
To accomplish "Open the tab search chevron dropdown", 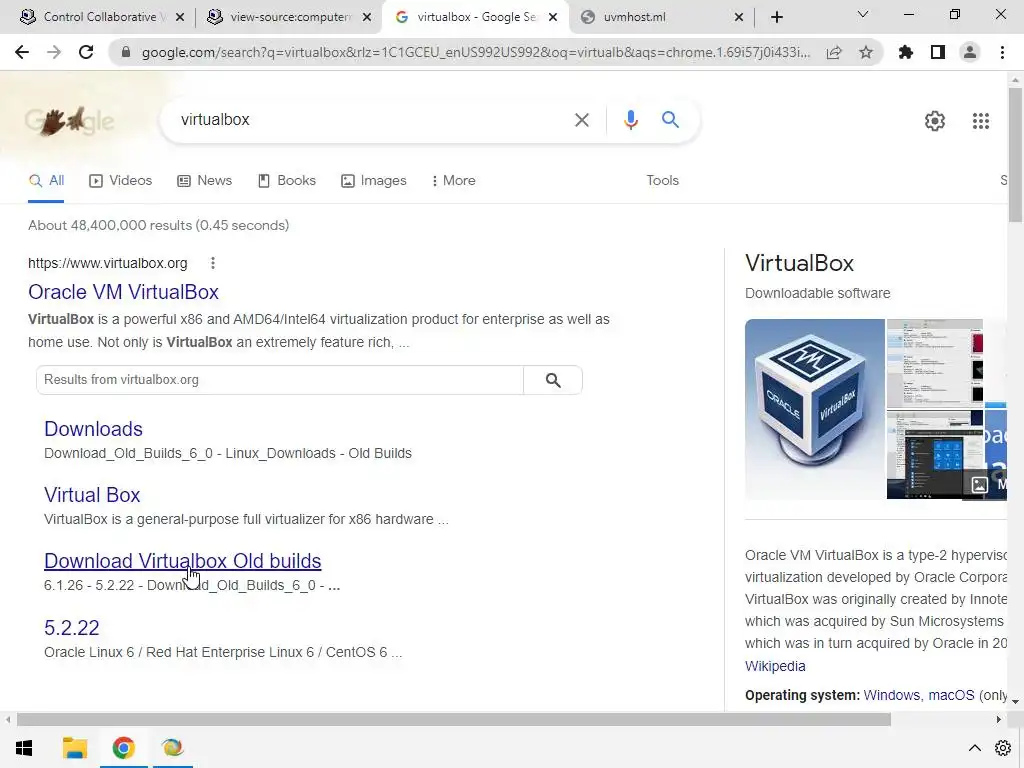I will coord(863,14).
